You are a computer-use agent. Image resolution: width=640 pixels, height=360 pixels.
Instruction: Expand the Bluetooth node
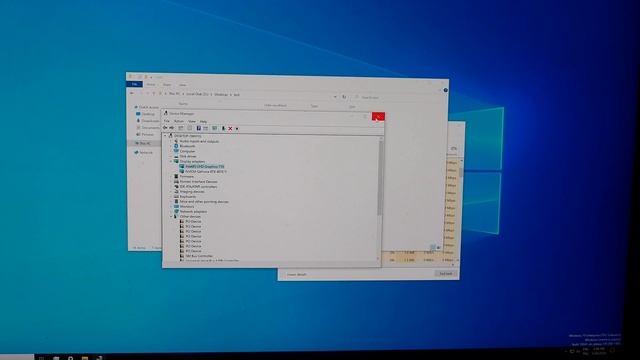coord(171,146)
